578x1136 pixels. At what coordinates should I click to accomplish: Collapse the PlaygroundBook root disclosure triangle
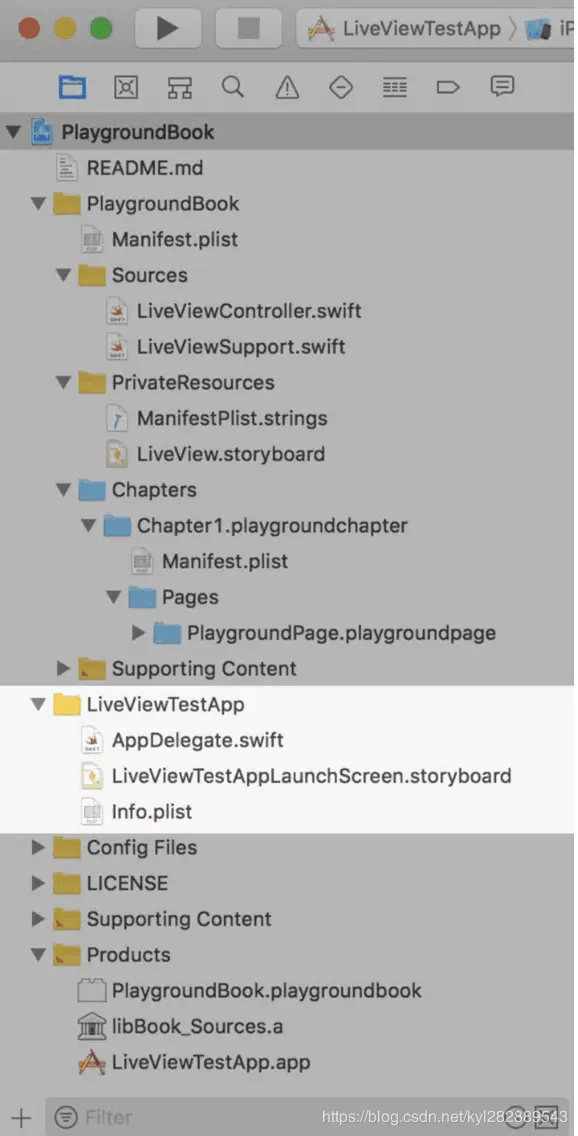pyautogui.click(x=12, y=131)
